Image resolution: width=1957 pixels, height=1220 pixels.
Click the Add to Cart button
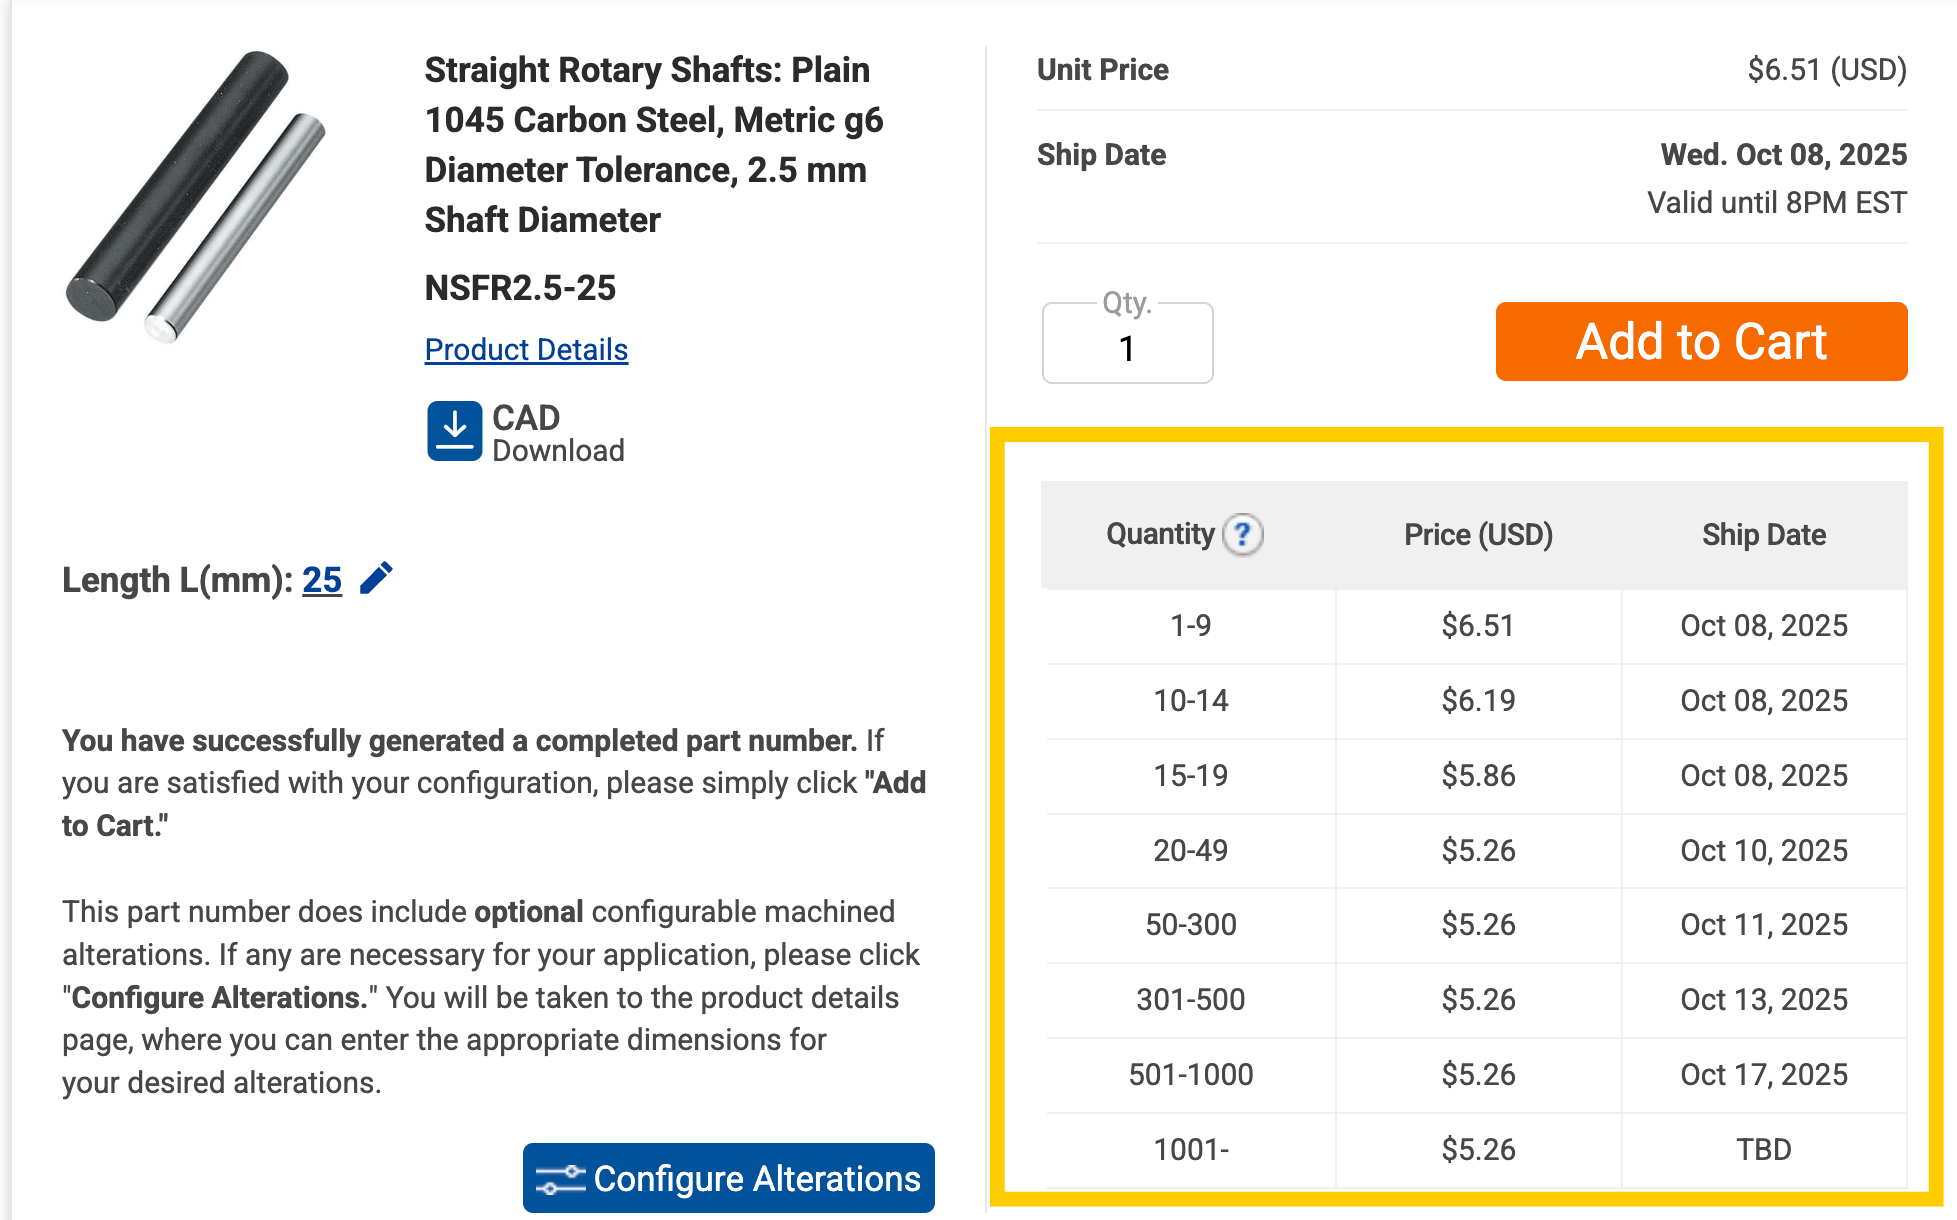pos(1701,341)
